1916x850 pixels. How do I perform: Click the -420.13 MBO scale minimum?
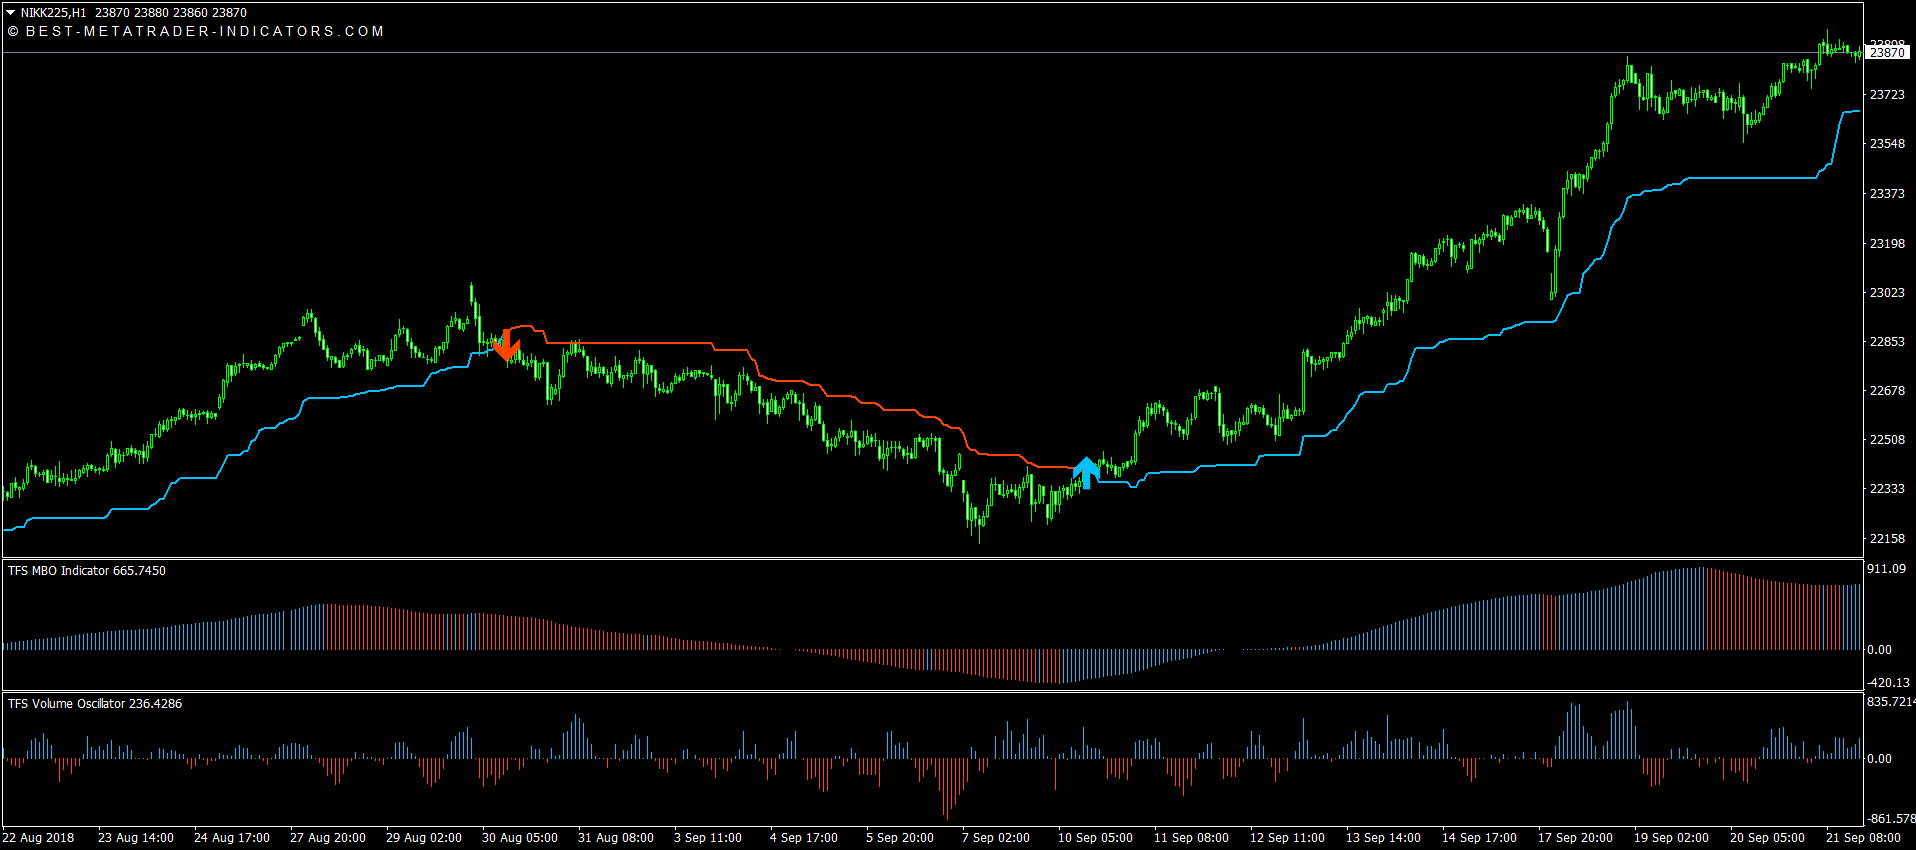tap(1888, 683)
